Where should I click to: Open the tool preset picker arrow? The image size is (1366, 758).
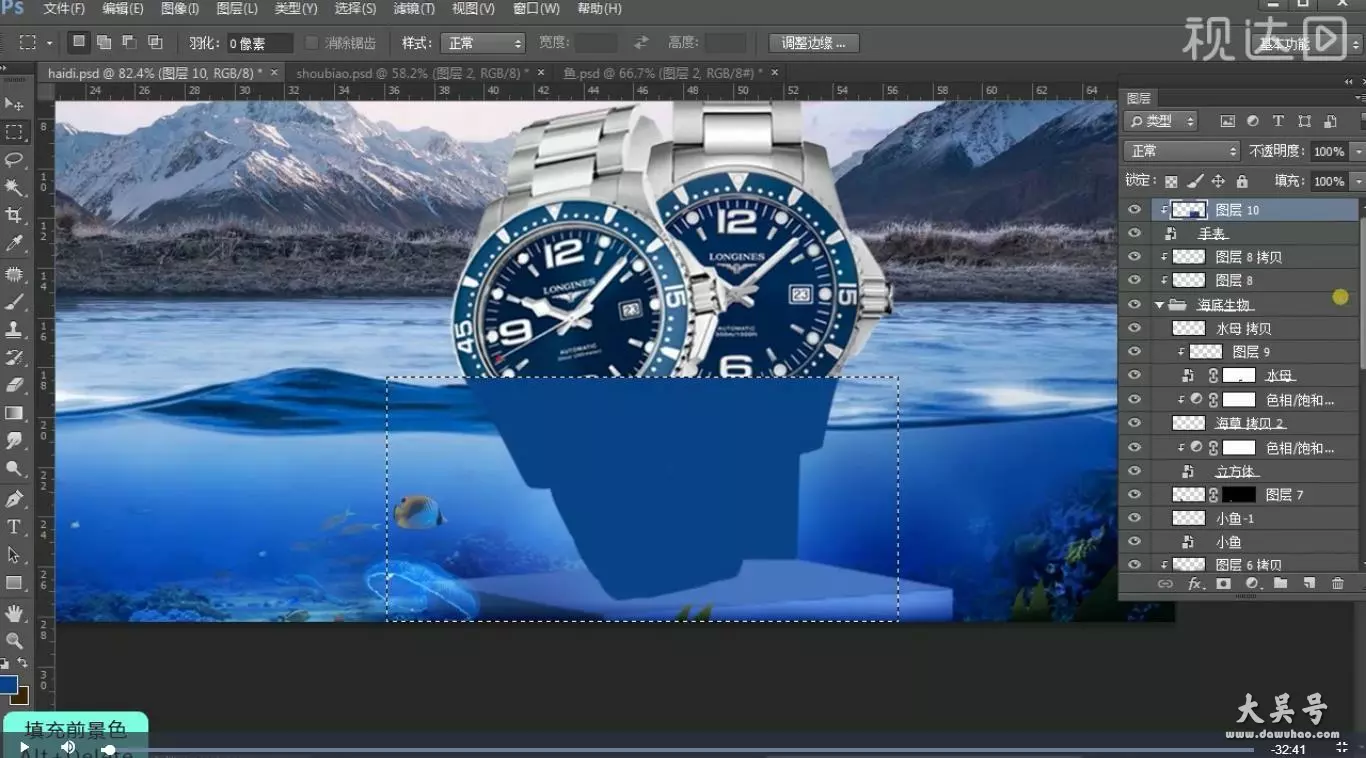pyautogui.click(x=49, y=43)
